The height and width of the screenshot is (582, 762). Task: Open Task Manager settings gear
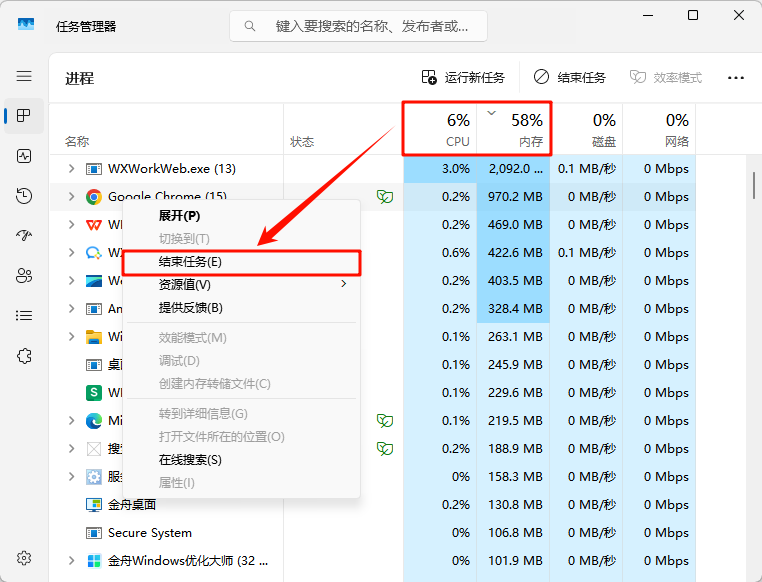coord(24,558)
